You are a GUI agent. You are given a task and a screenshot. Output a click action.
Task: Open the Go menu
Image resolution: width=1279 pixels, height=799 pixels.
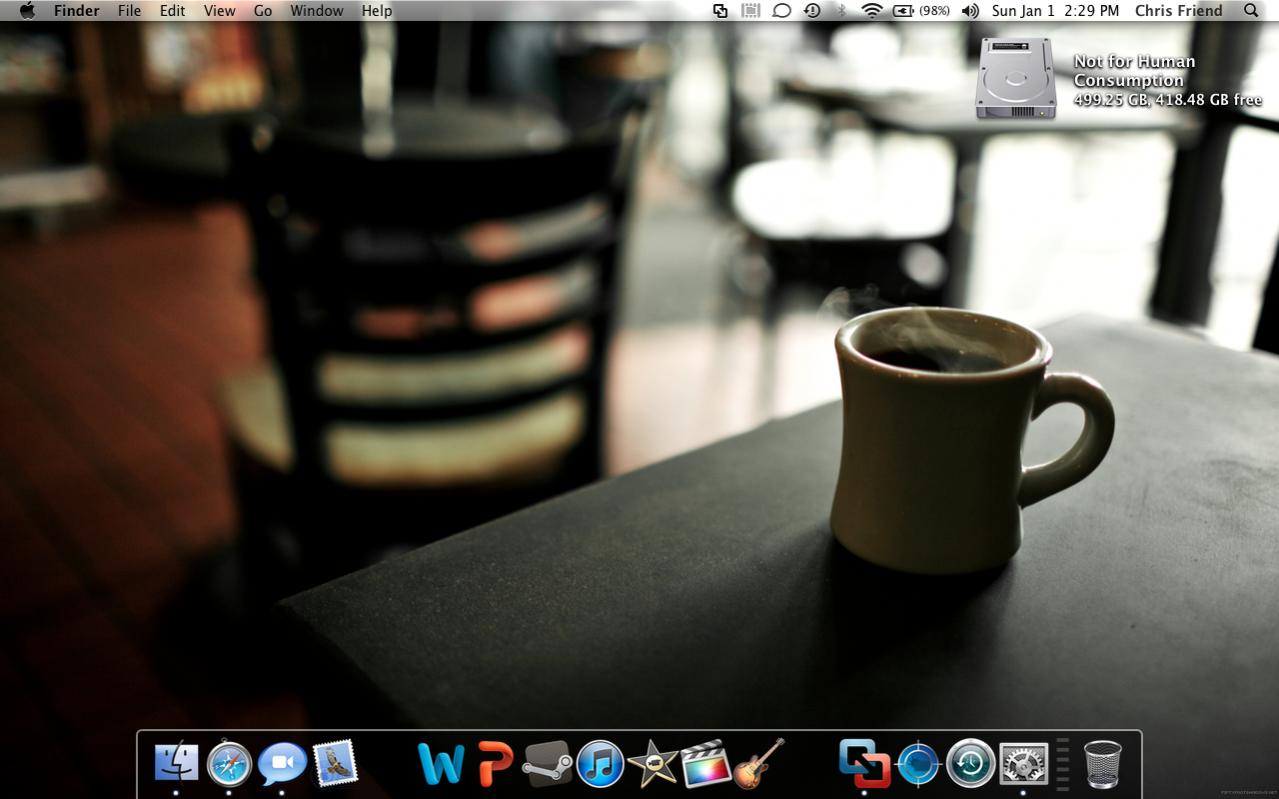[263, 11]
